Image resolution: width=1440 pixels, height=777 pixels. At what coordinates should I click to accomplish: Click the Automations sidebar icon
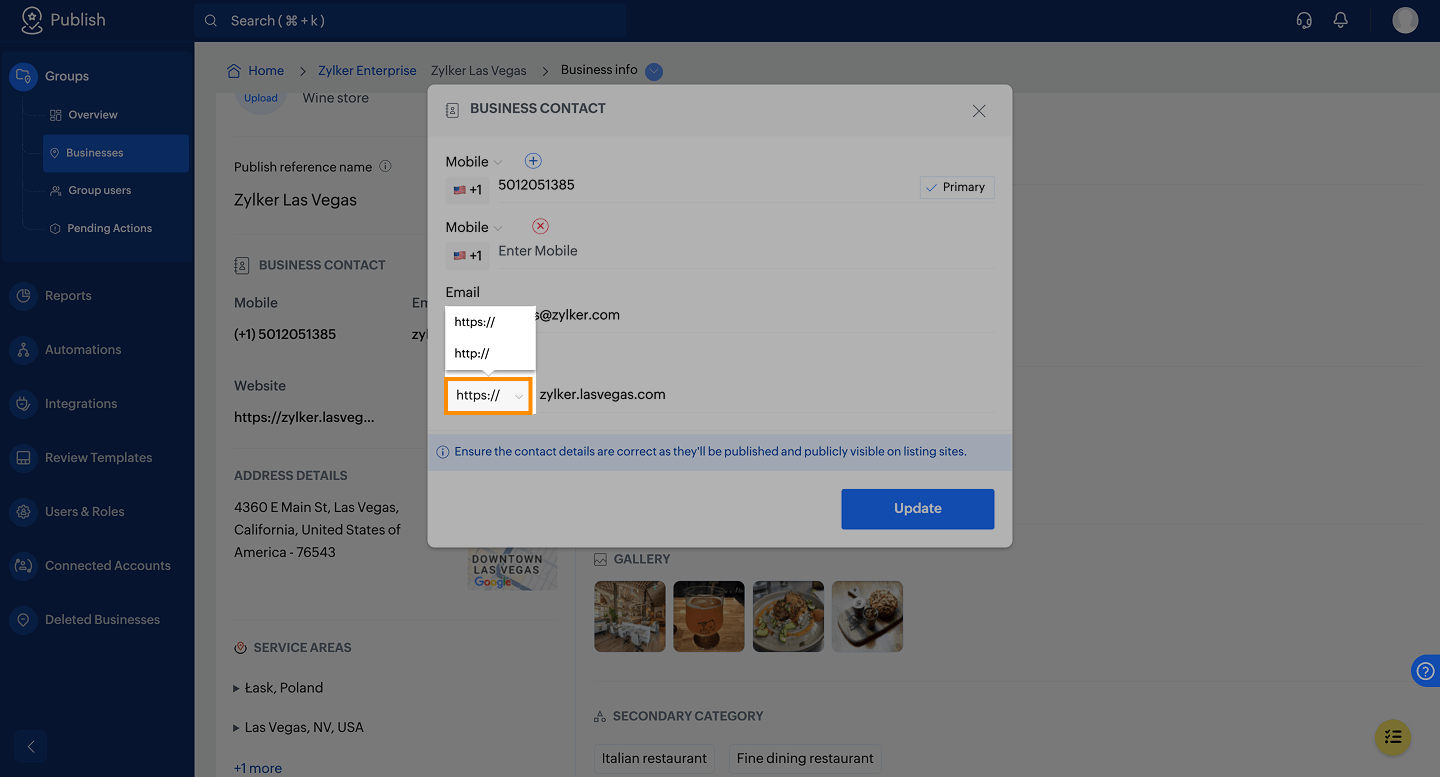pyautogui.click(x=23, y=350)
